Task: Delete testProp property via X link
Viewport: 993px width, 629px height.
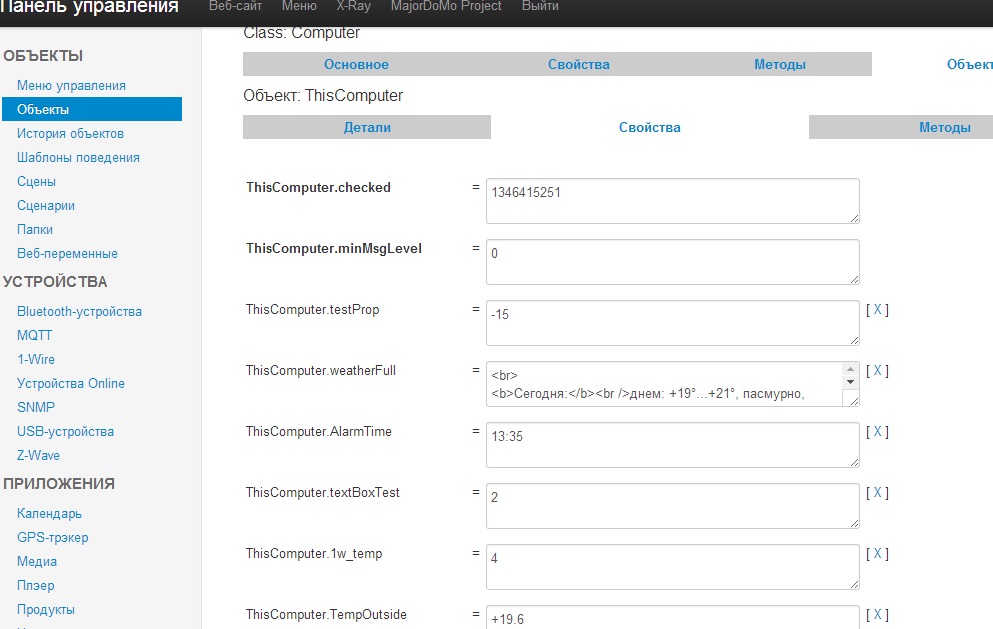Action: tap(877, 310)
